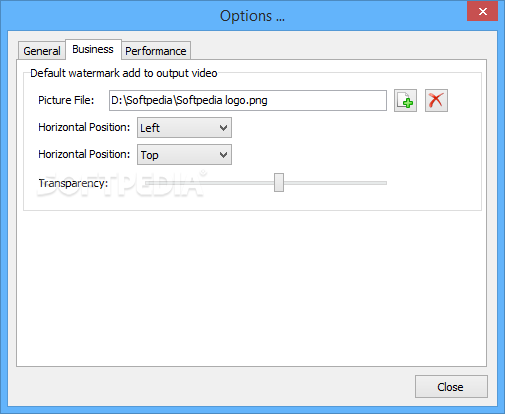
Task: Open the dropdown showing Top
Action: 184,154
